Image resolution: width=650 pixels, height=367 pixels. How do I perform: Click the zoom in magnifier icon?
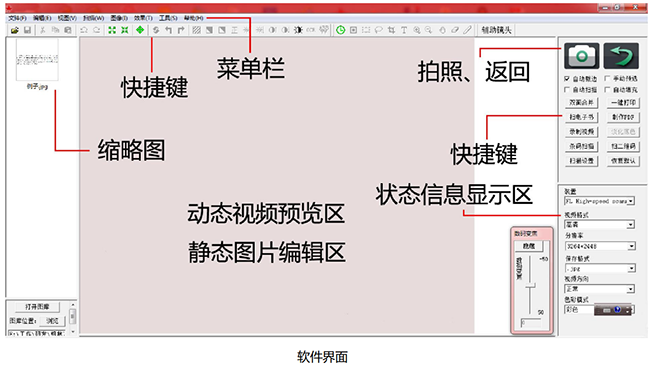click(416, 30)
